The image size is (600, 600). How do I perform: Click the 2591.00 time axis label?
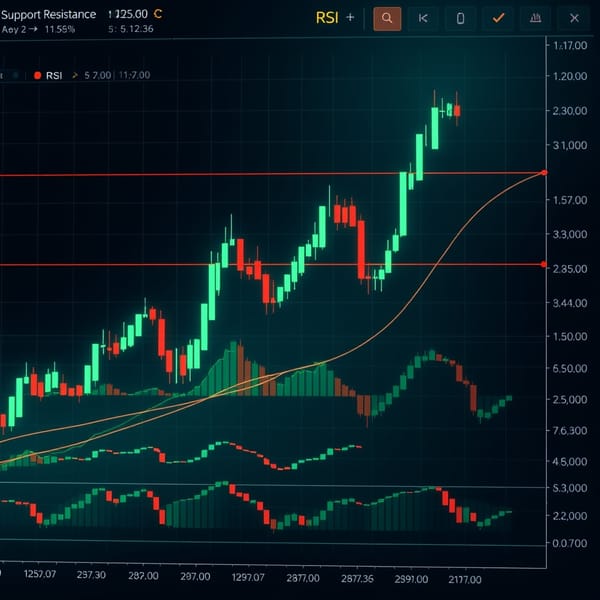[x=411, y=579]
